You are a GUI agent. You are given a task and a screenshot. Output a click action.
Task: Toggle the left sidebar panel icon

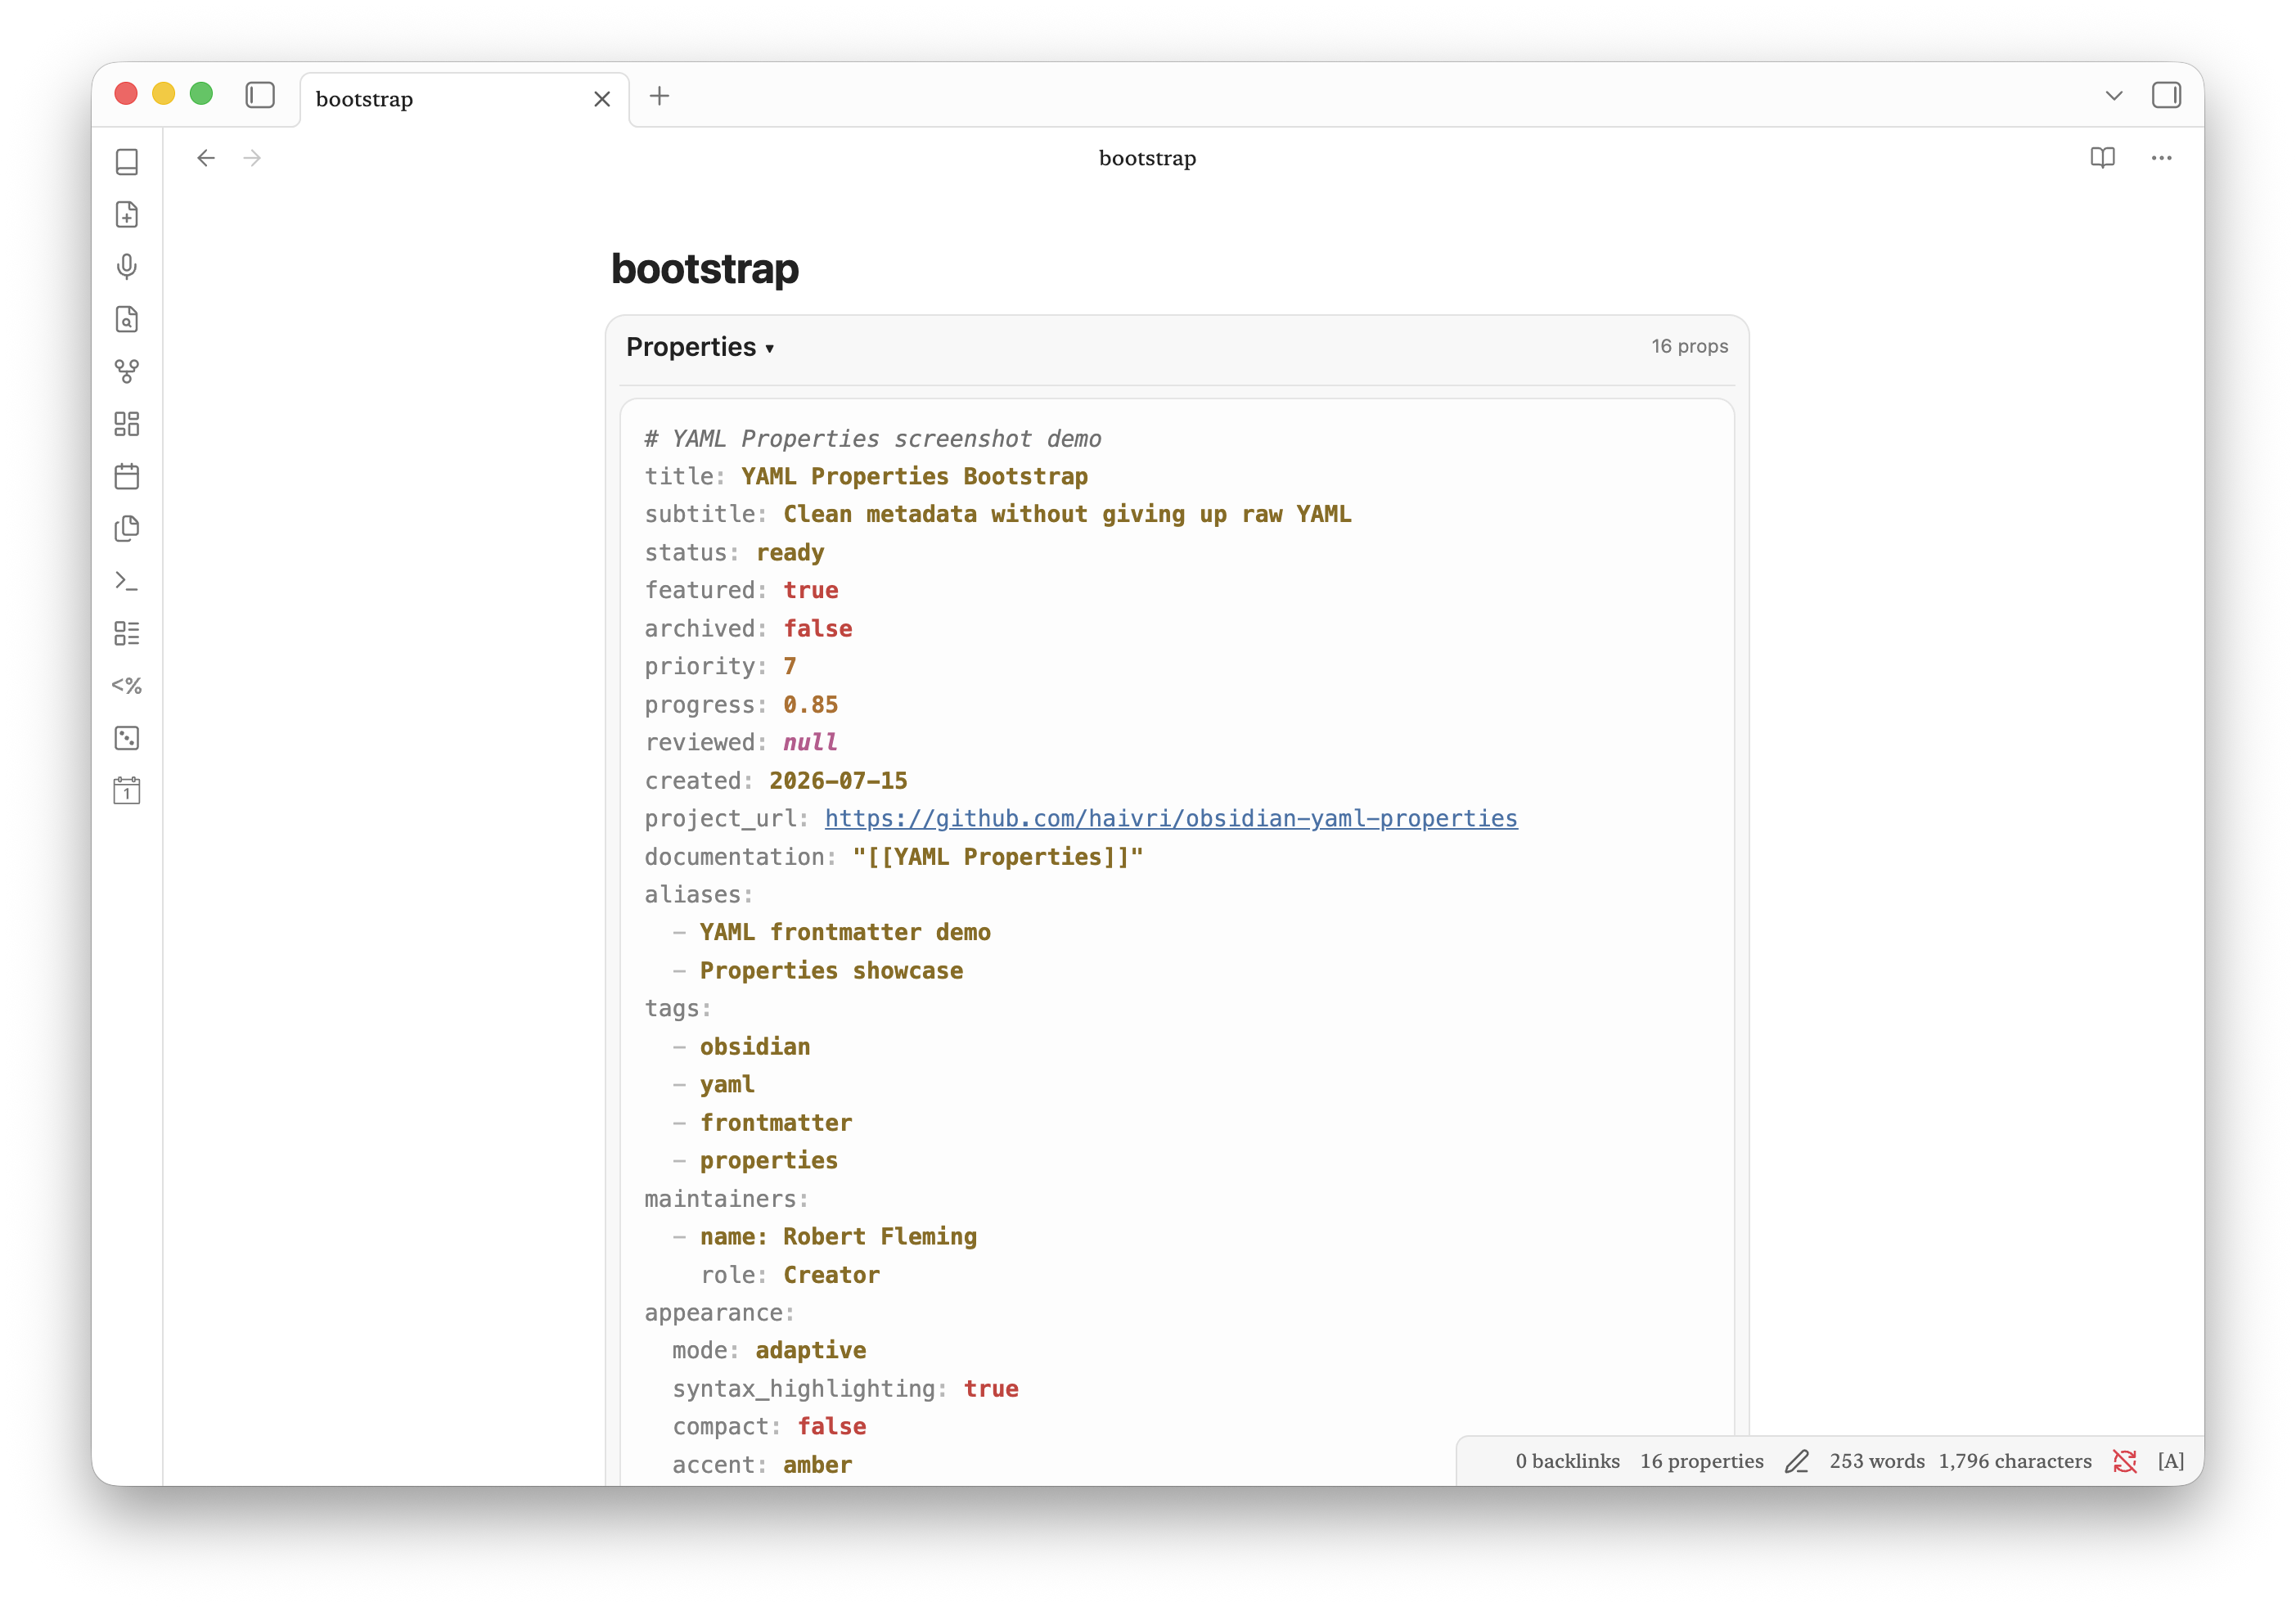260,96
